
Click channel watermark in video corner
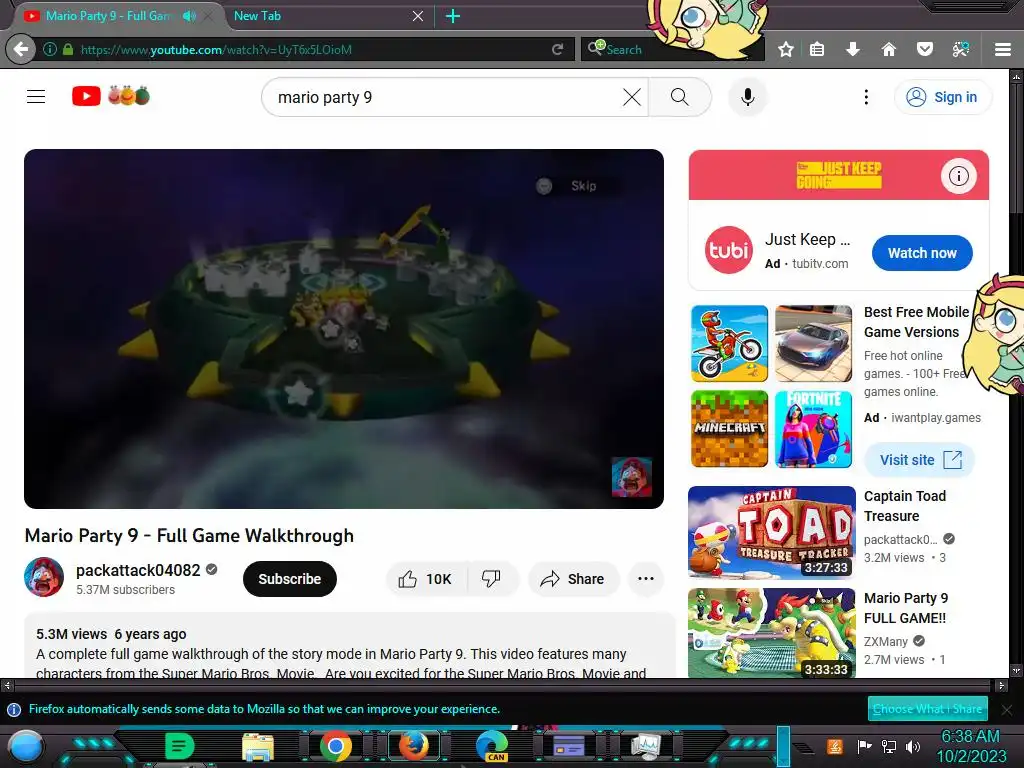coord(631,477)
